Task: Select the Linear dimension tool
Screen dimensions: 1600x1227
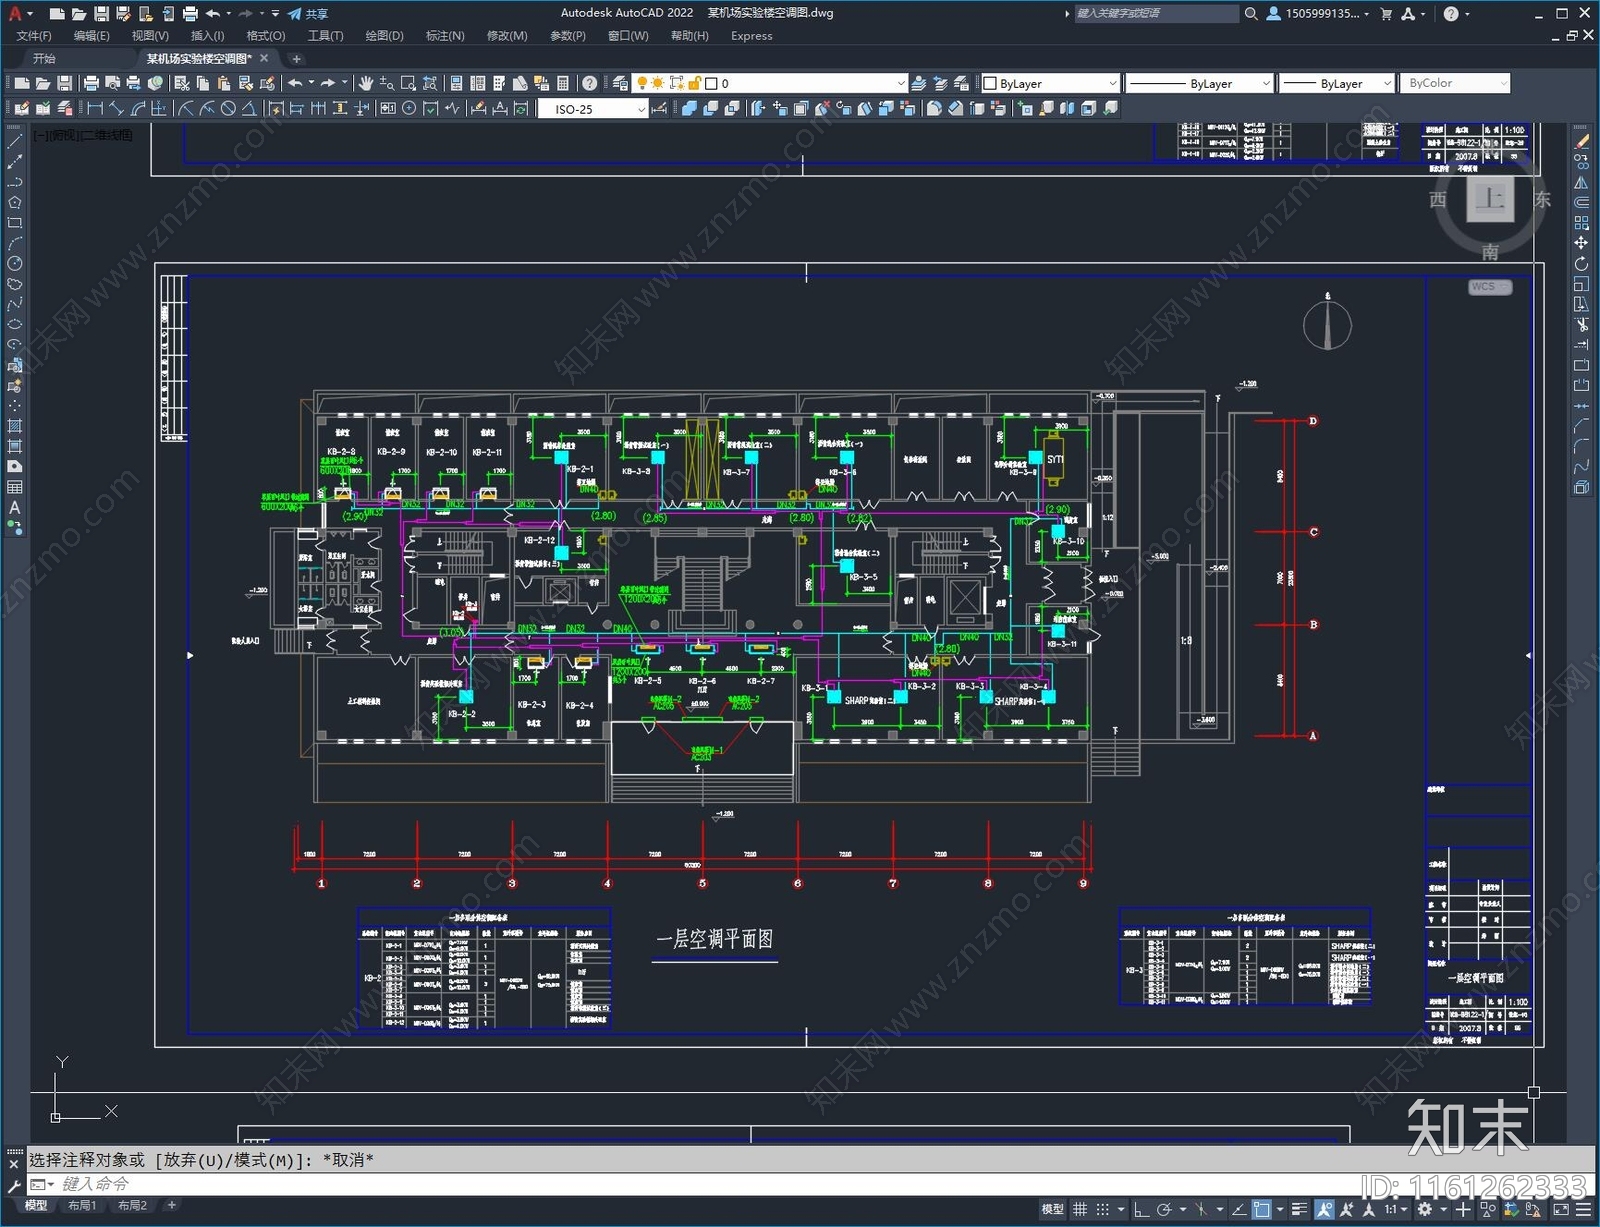Action: pyautogui.click(x=94, y=108)
